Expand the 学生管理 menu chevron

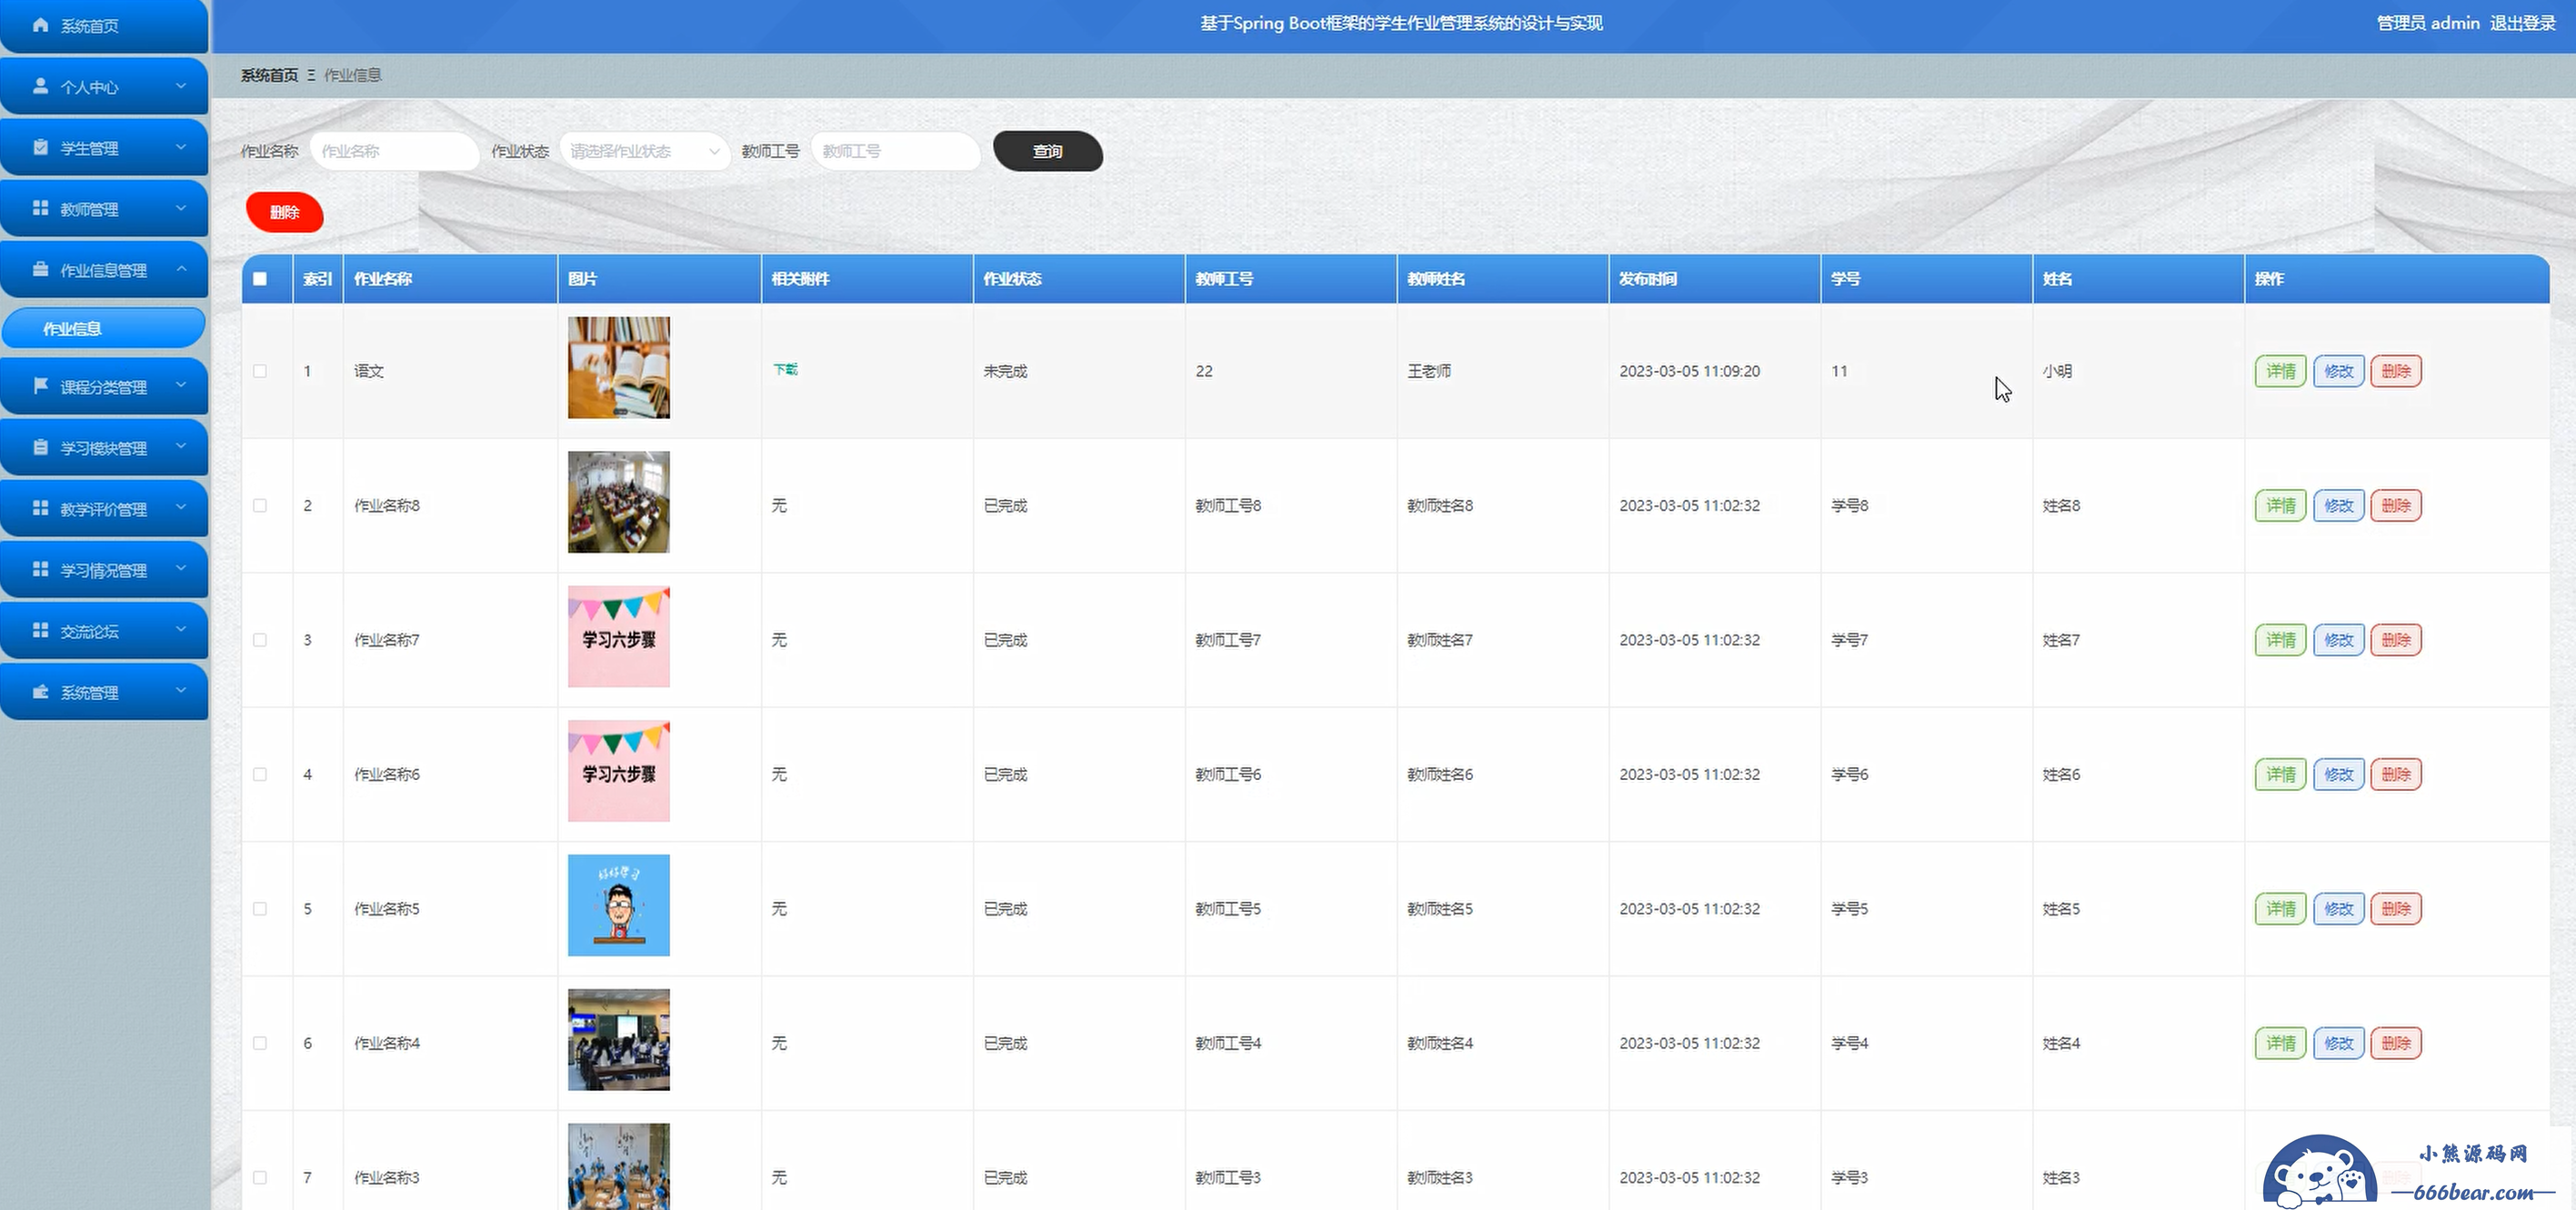point(181,147)
